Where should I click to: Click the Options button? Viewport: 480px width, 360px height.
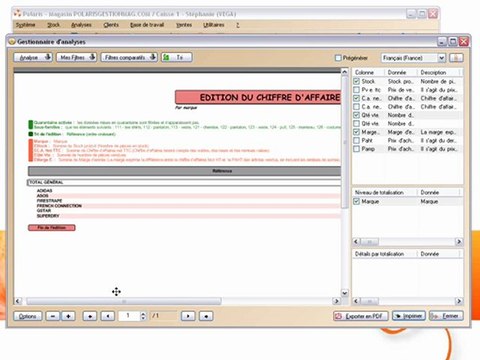point(28,316)
